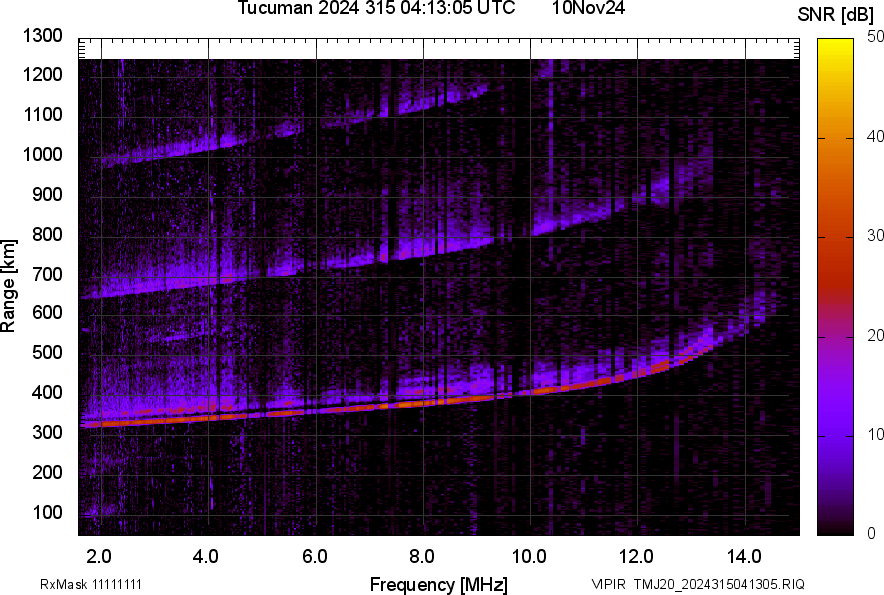Click the '1000' range tick label
Viewport: 884px width, 595px height.
click(42, 154)
